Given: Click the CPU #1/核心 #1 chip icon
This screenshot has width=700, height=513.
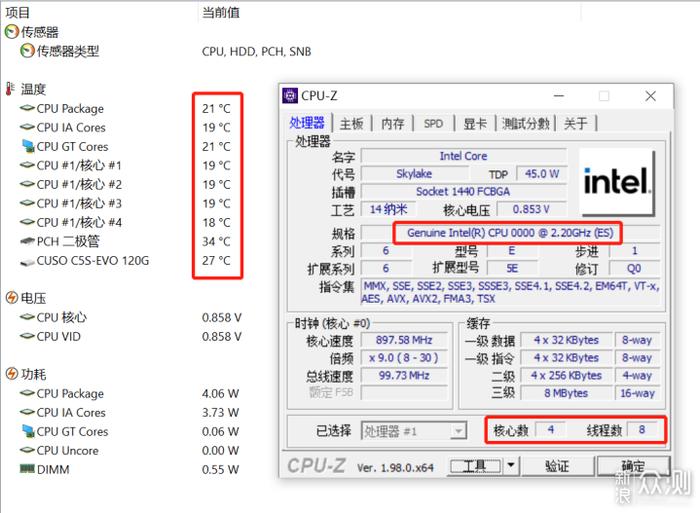Looking at the screenshot, I should (27, 165).
